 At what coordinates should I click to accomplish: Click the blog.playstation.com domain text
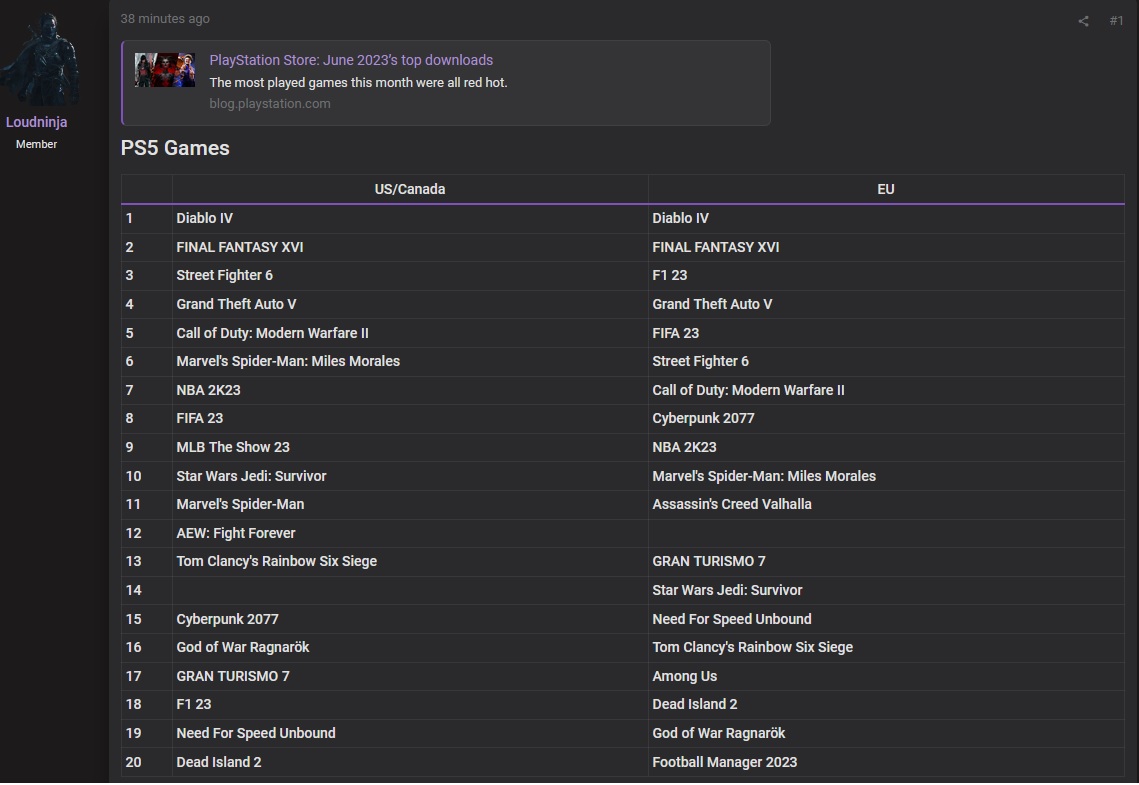[x=269, y=104]
